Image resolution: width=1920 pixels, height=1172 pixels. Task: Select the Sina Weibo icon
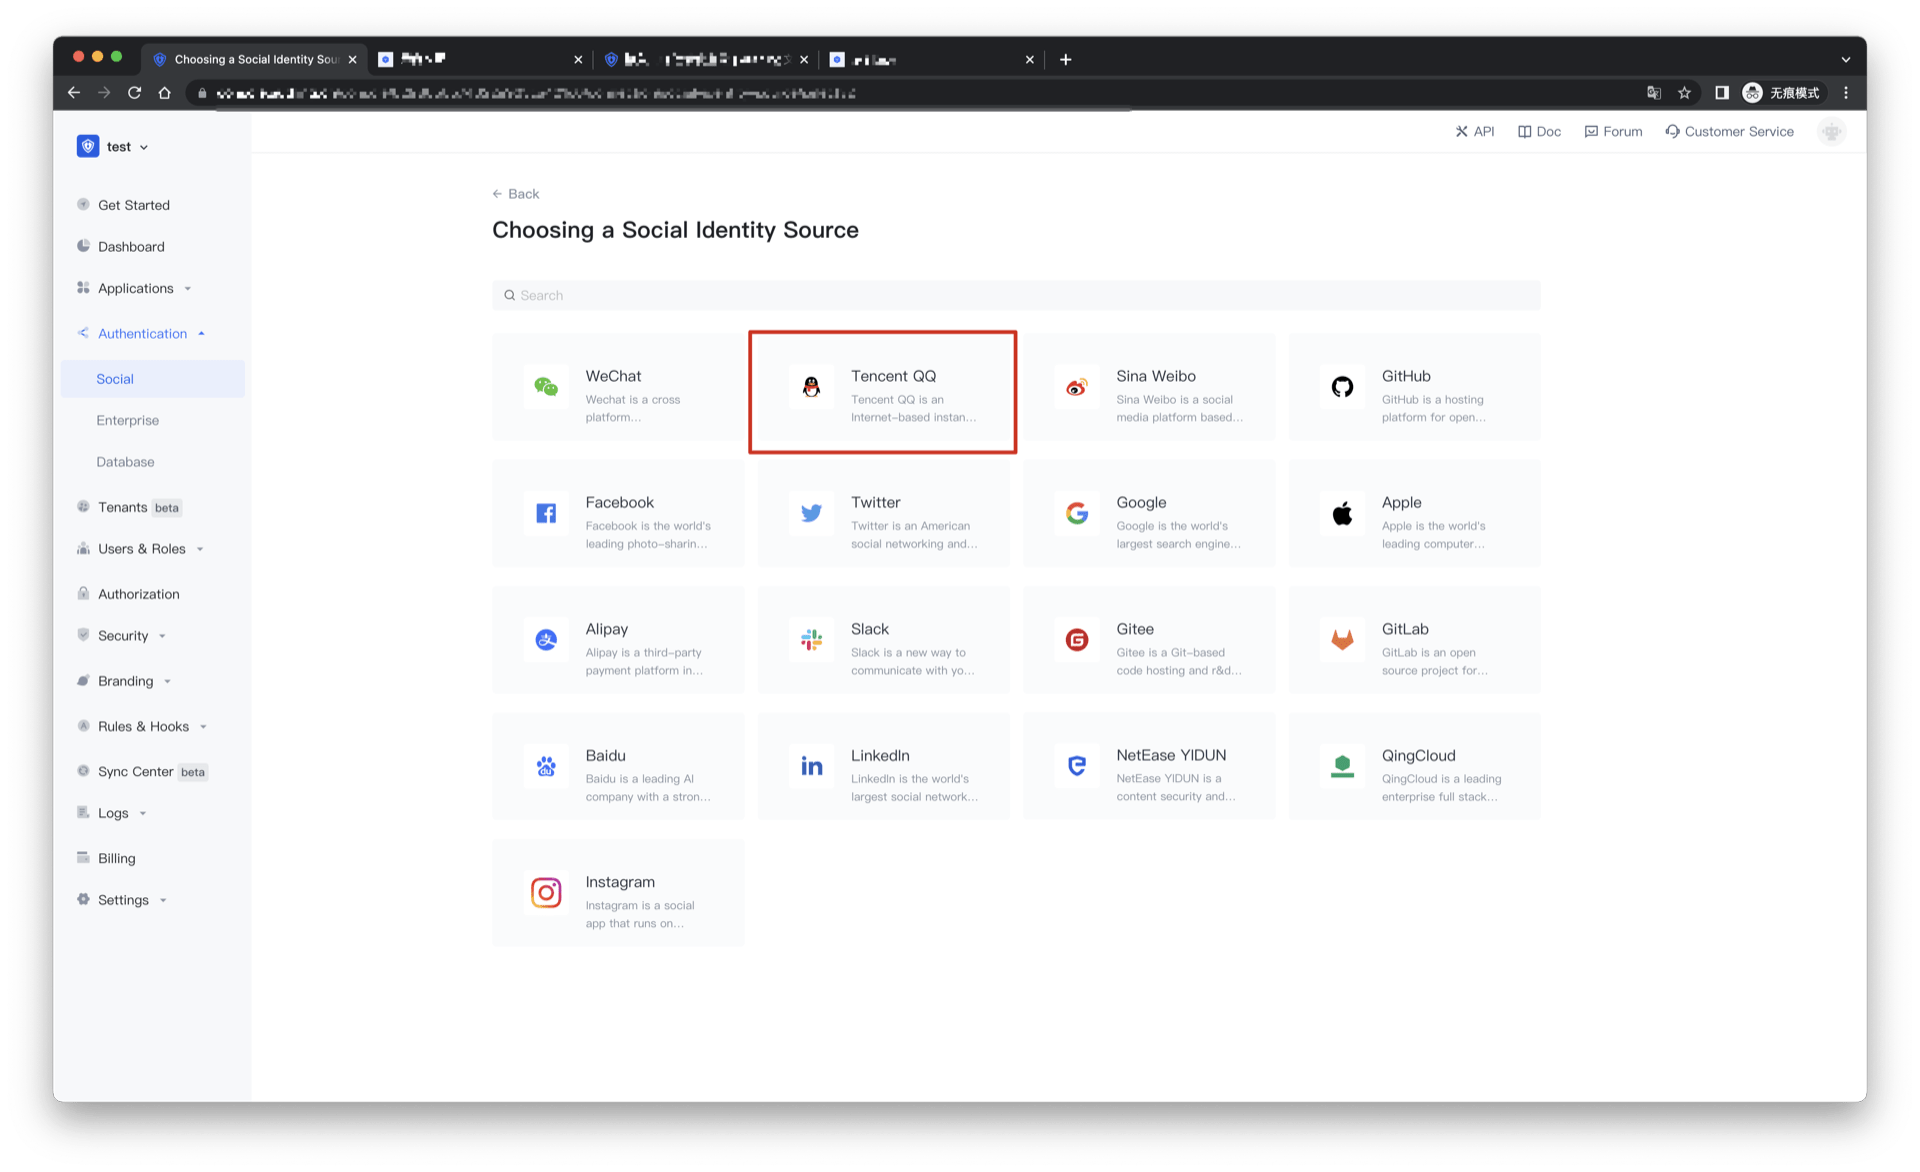[x=1076, y=388]
